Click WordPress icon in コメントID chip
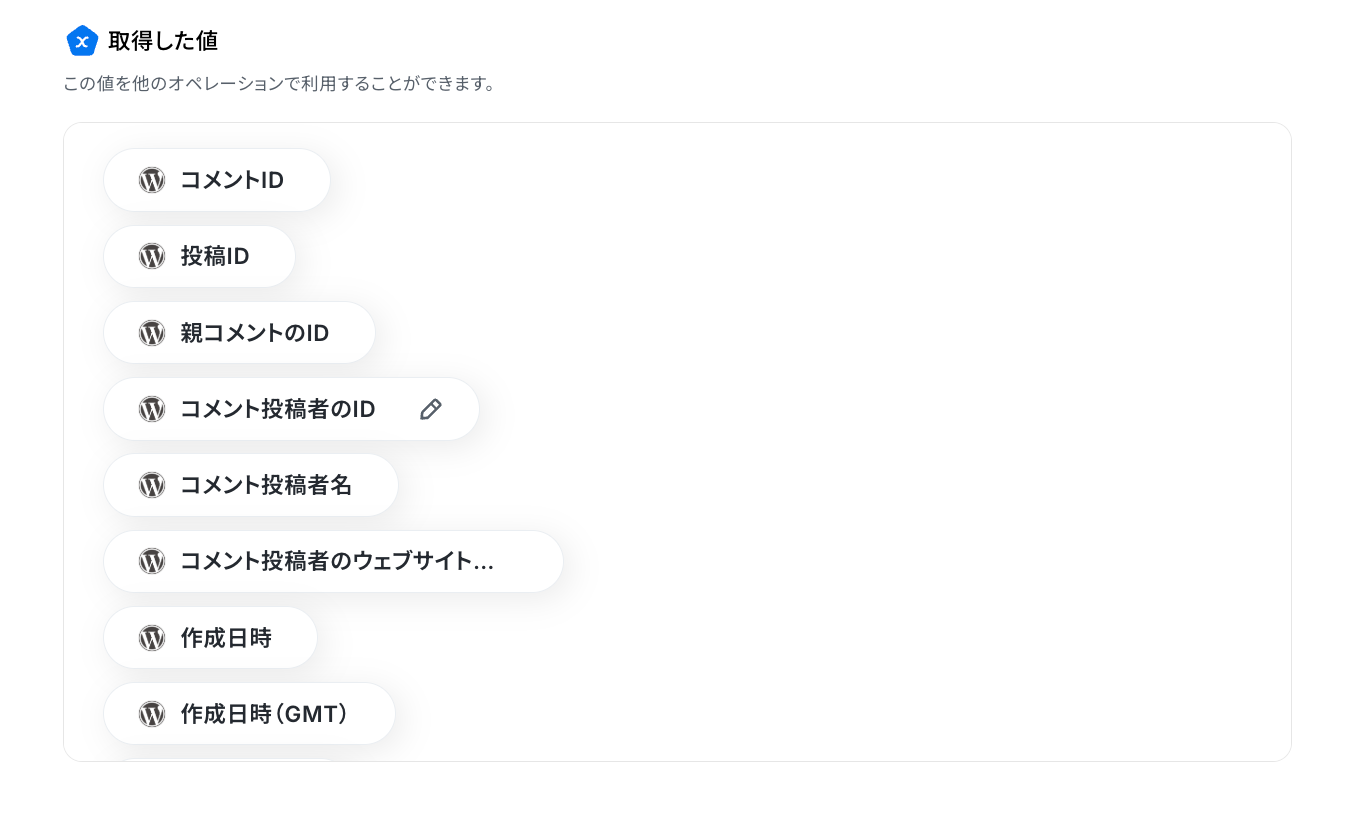The width and height of the screenshot is (1352, 830). pyautogui.click(x=152, y=180)
